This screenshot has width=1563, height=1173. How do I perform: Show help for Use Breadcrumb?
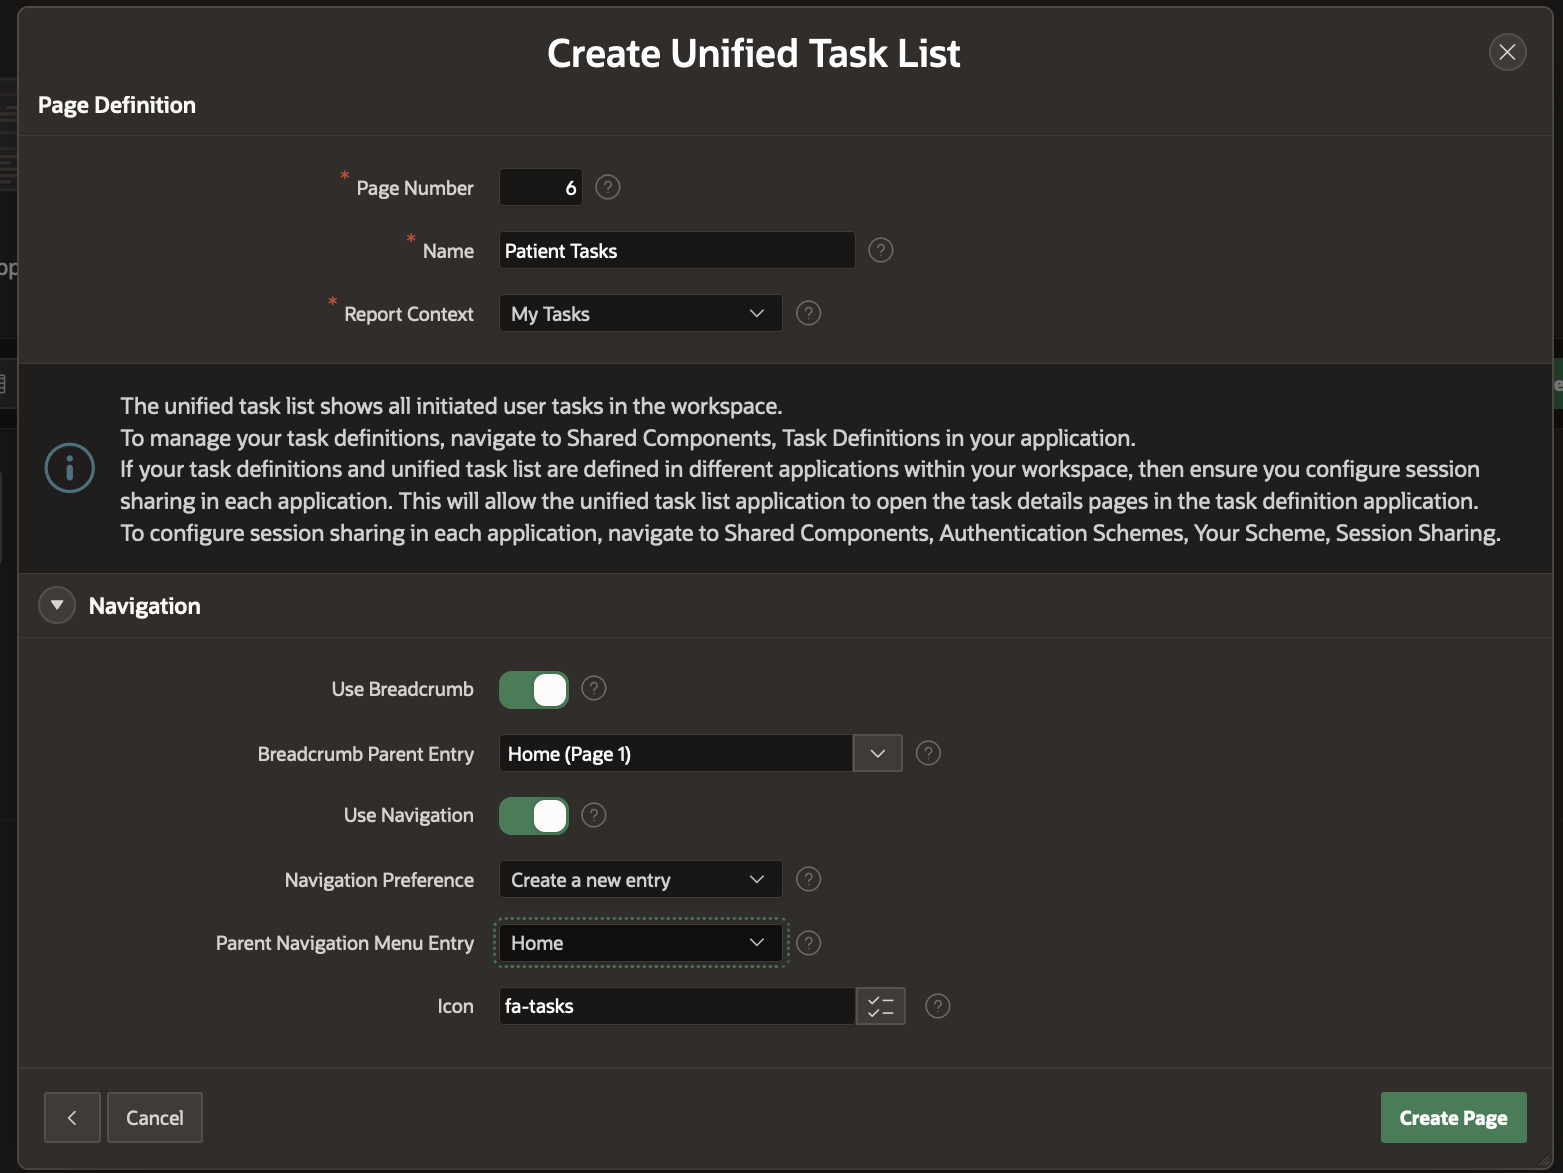point(594,688)
